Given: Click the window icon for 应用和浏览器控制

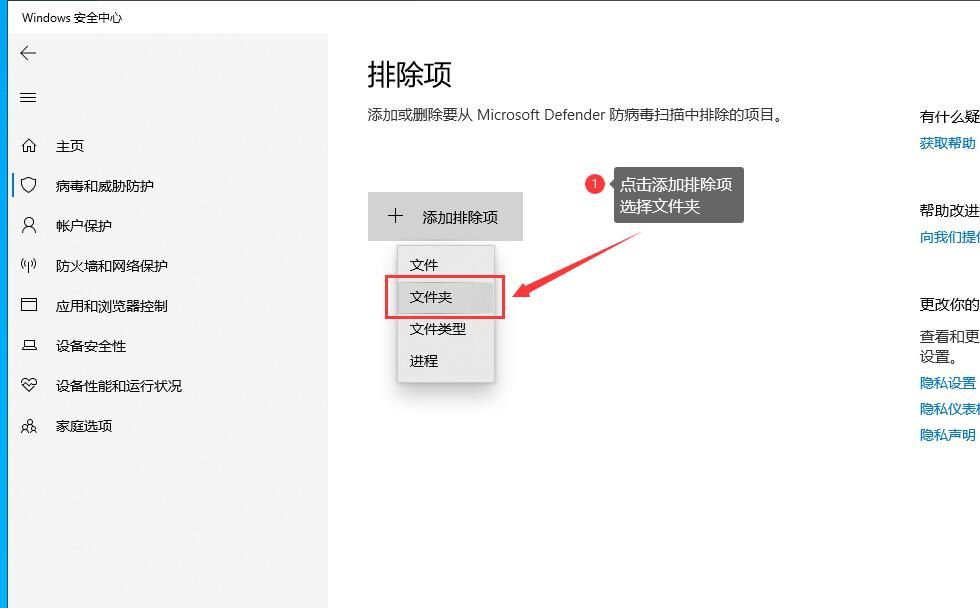Looking at the screenshot, I should click(29, 306).
